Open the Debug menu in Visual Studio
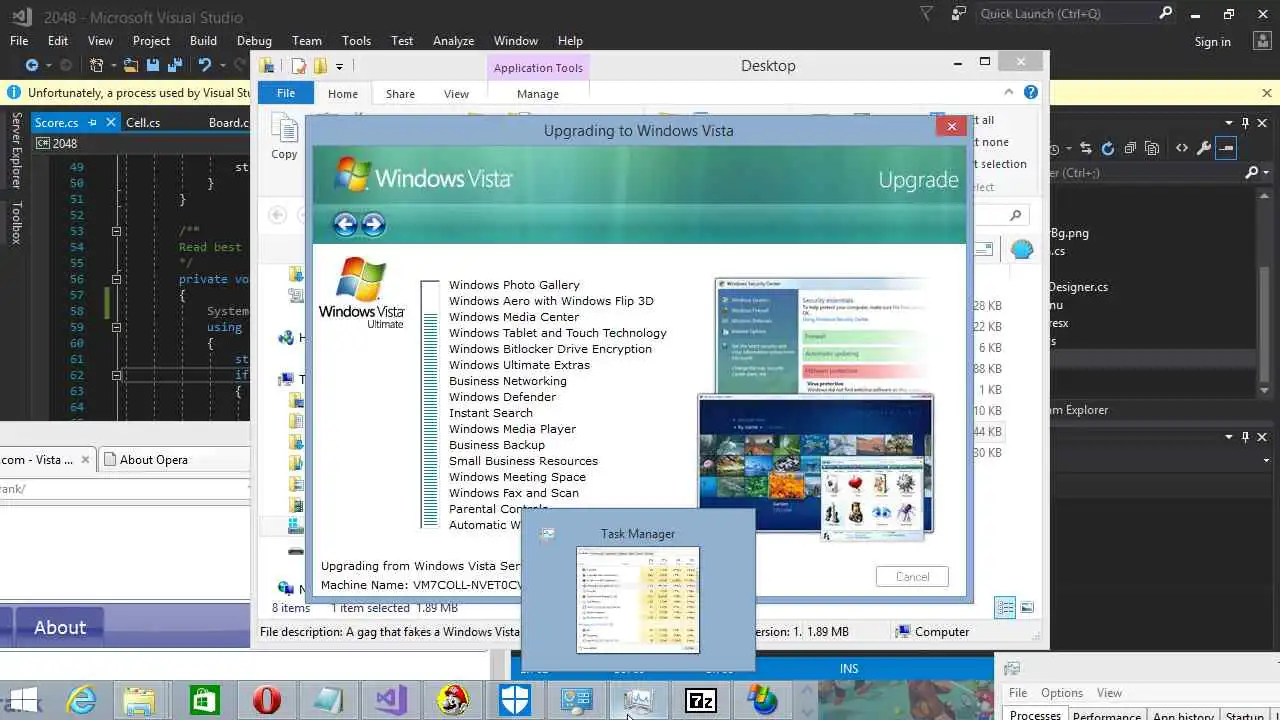The image size is (1280, 720). (x=254, y=41)
